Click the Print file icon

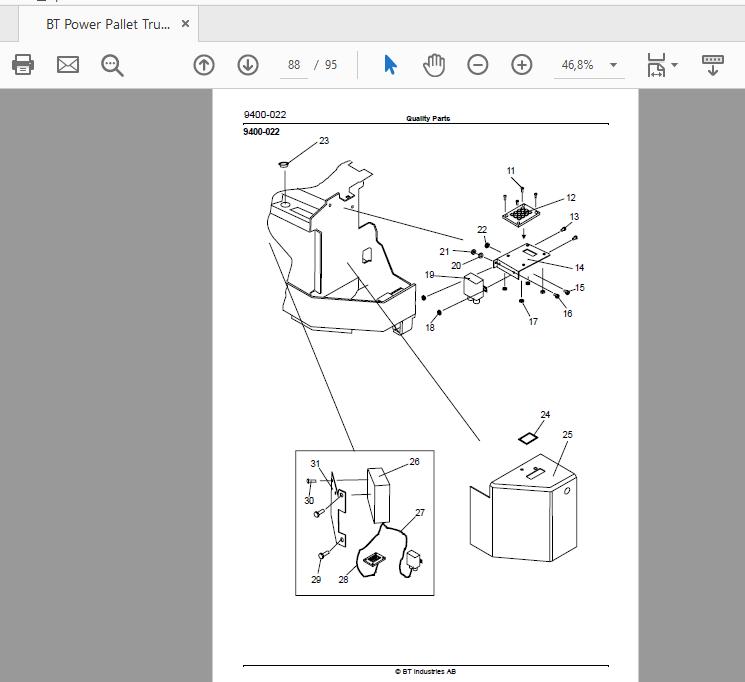click(x=23, y=65)
